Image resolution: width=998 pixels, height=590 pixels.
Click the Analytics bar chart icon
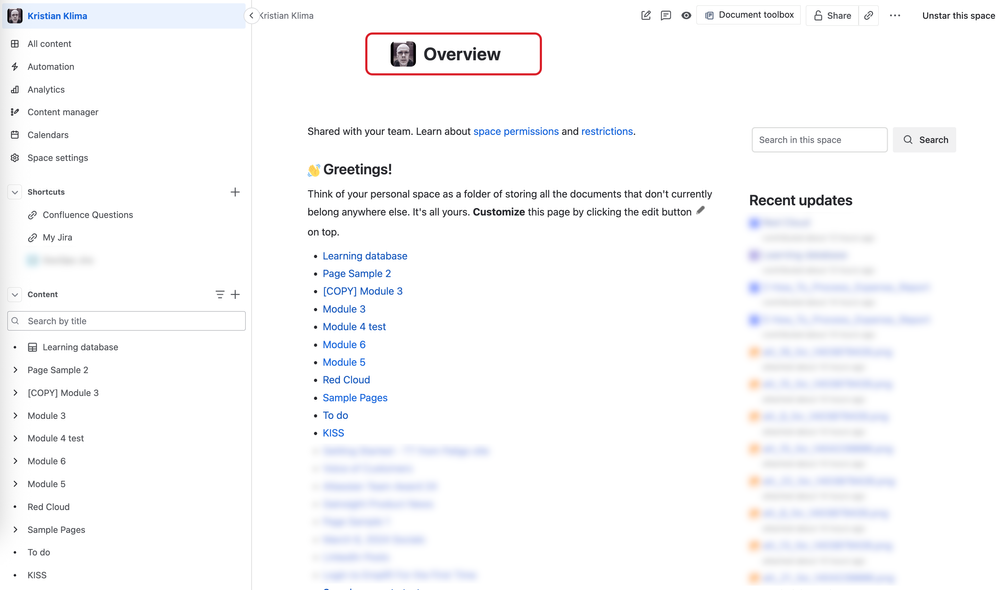tap(15, 90)
